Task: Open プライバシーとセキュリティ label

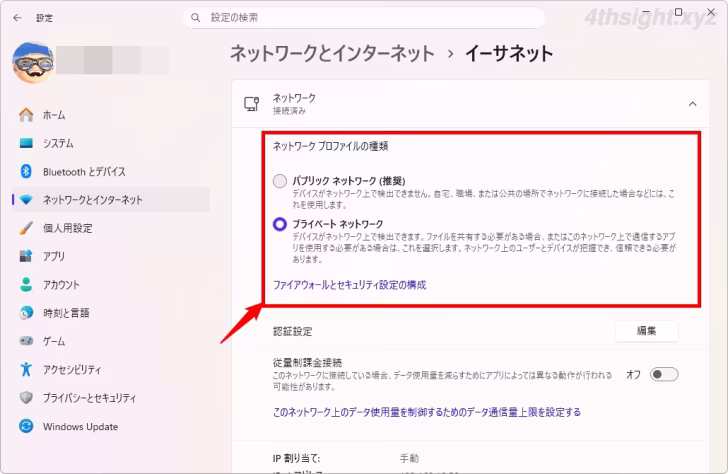Action: (89, 398)
